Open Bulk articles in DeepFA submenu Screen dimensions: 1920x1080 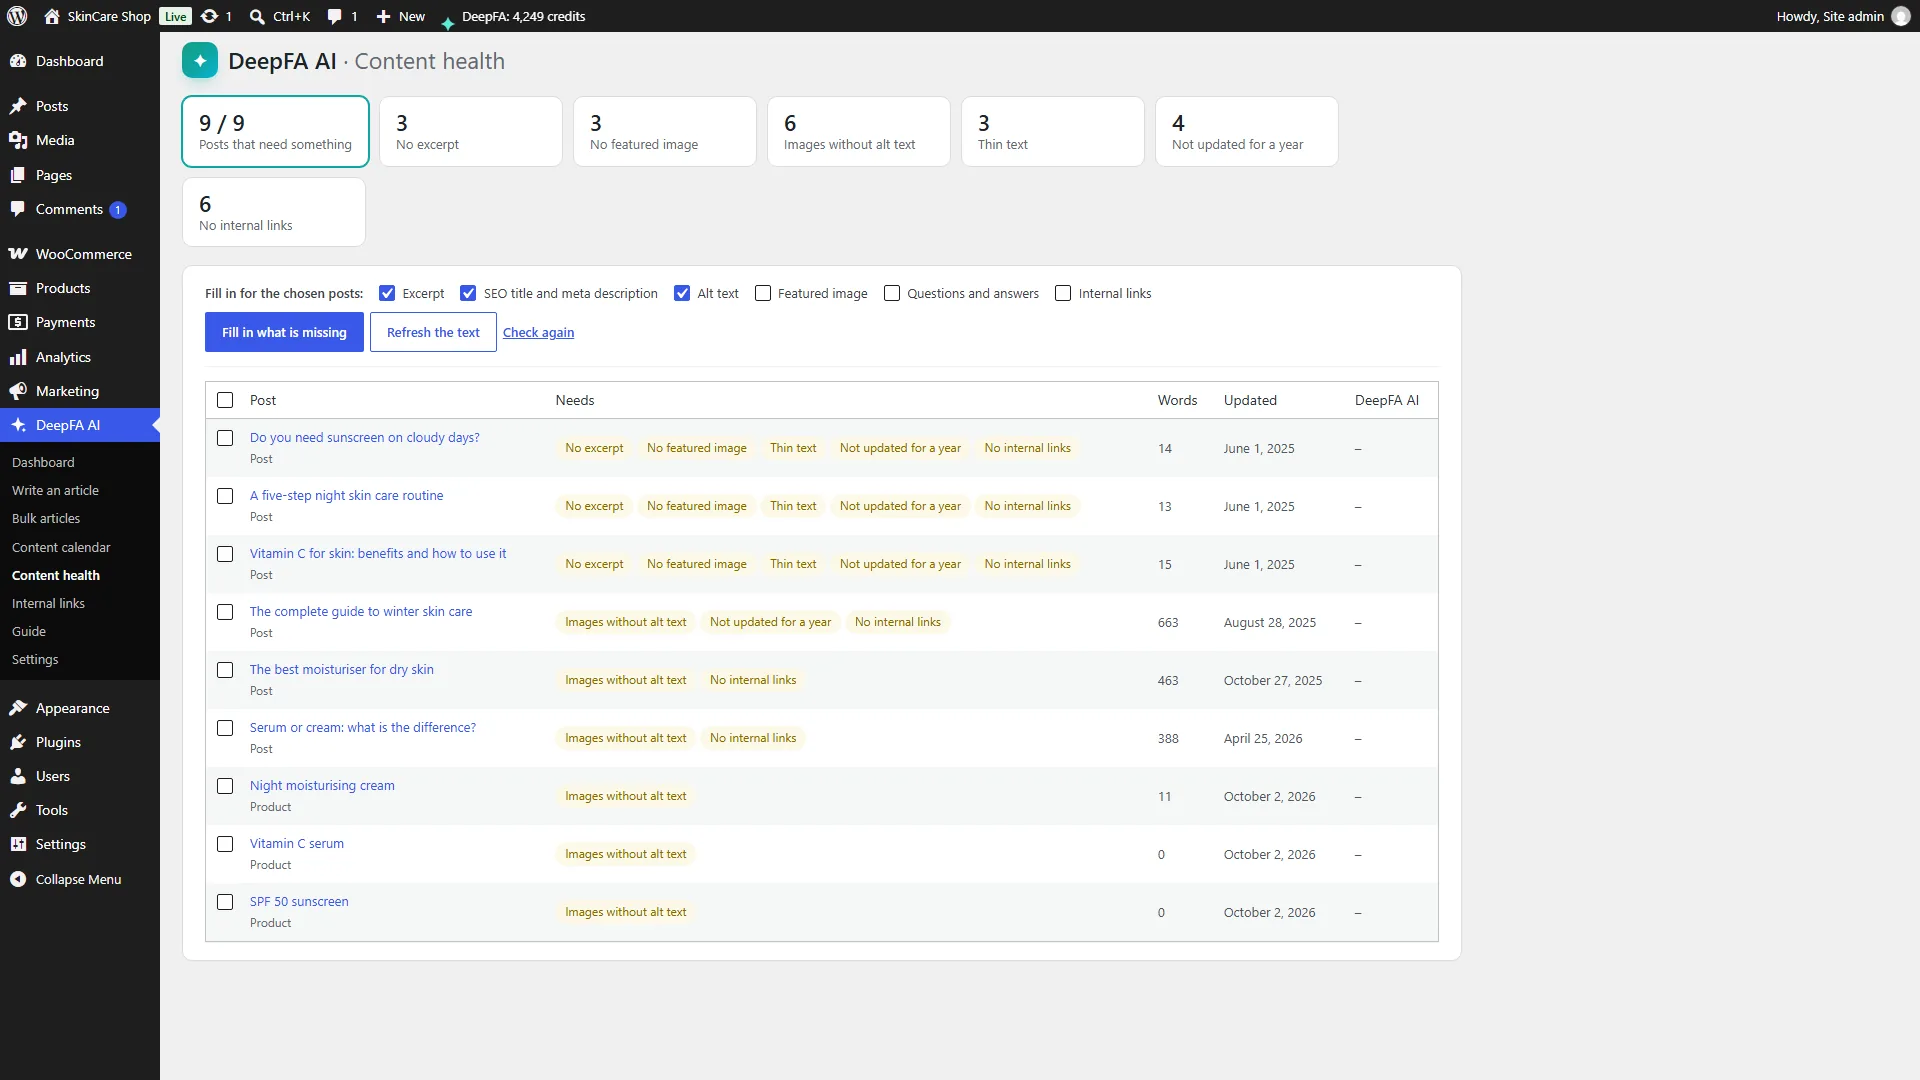click(x=46, y=518)
